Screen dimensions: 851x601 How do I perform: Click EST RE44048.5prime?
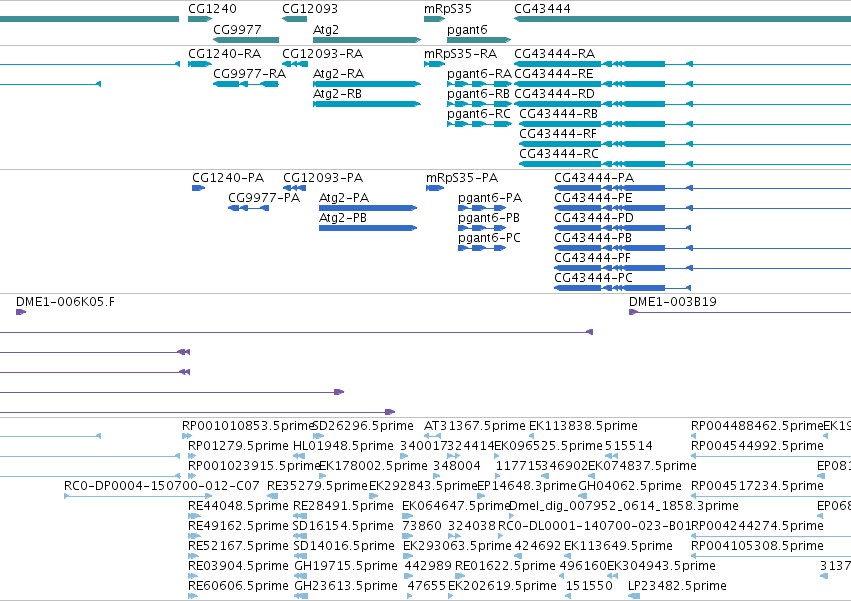[194, 516]
